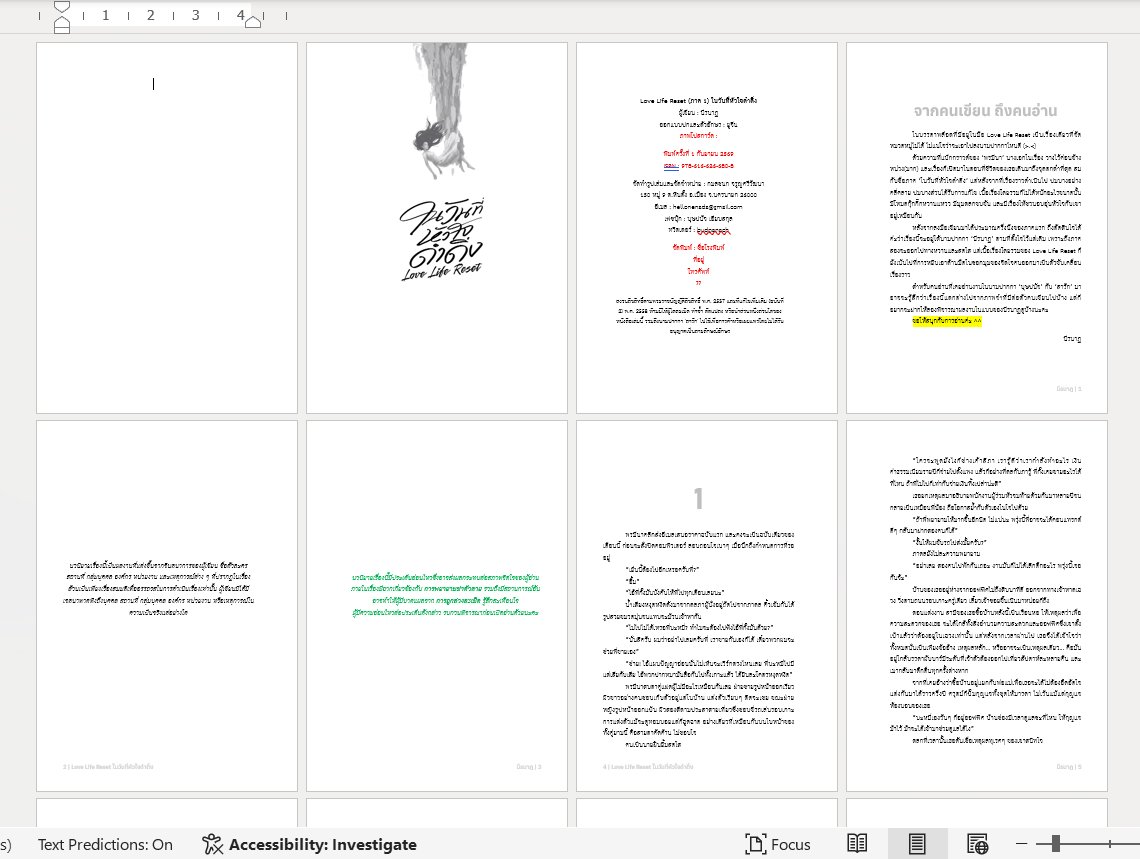Select the Hanging Indent marker on ruler
The width and height of the screenshot is (1140, 859).
click(x=63, y=23)
